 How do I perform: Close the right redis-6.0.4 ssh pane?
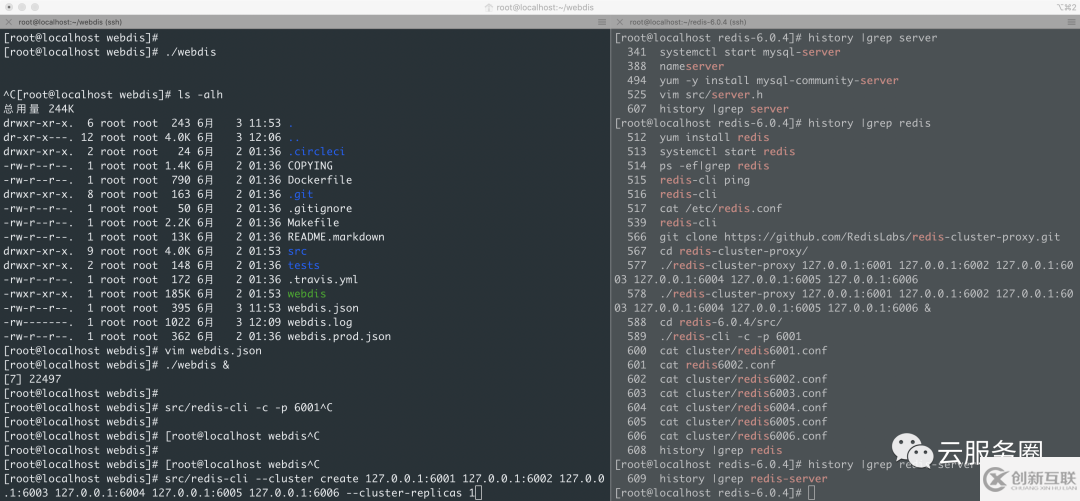(x=619, y=22)
